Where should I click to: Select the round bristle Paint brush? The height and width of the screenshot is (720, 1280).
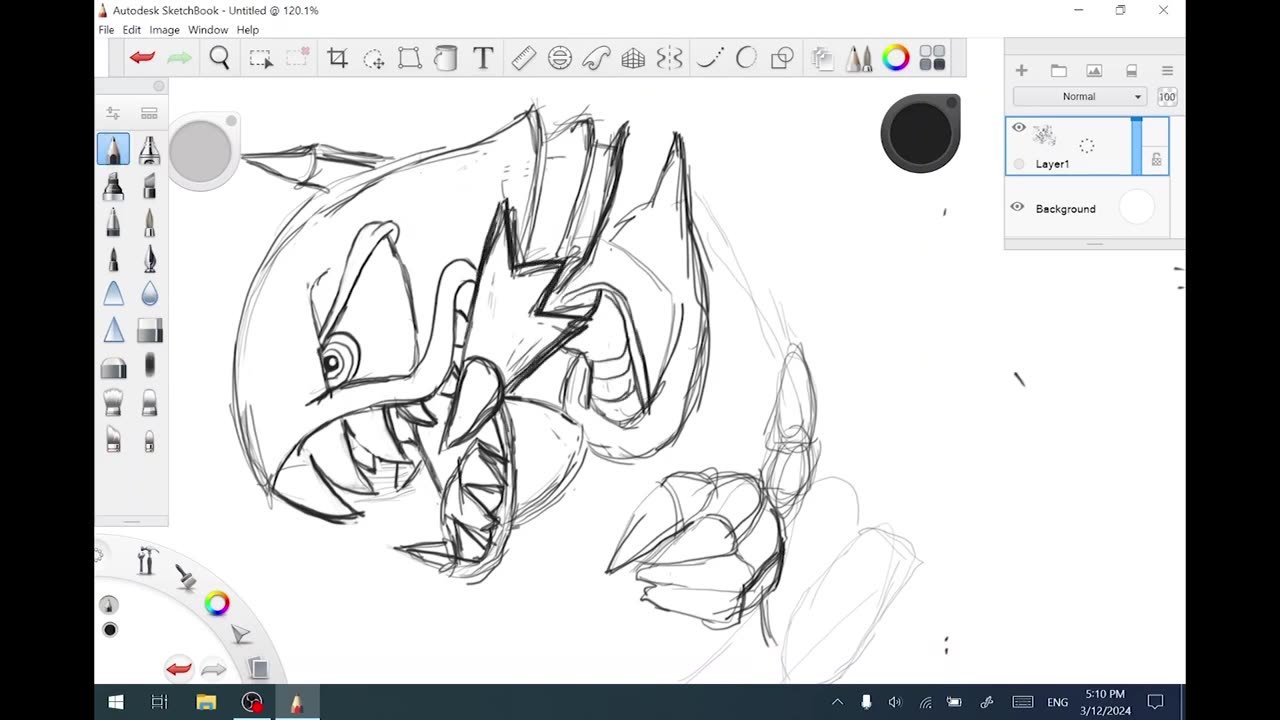(x=113, y=402)
